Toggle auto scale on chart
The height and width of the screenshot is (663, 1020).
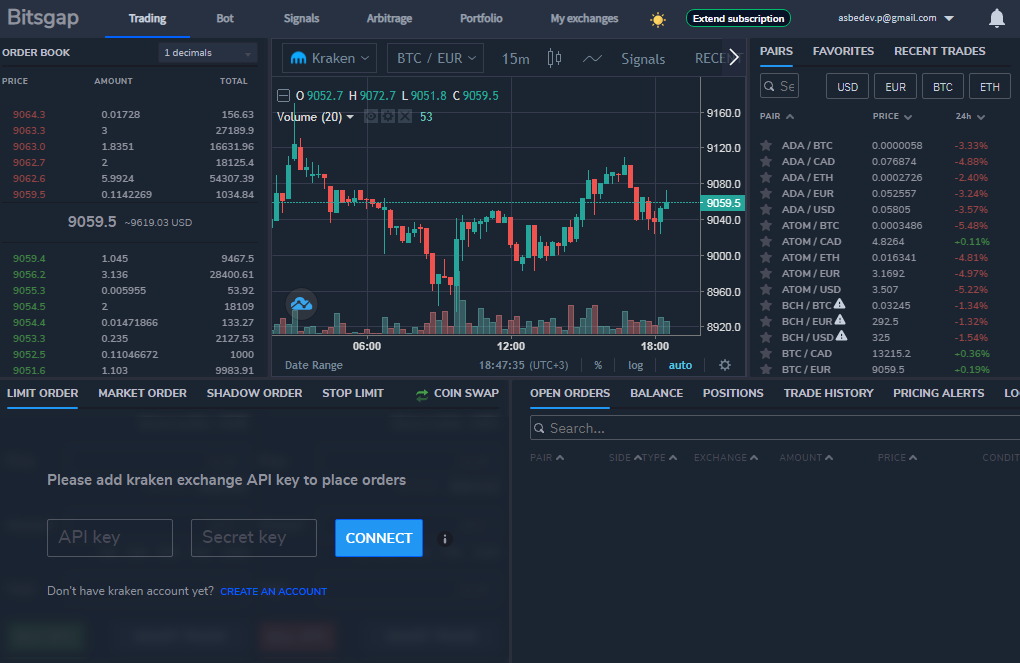coord(680,366)
